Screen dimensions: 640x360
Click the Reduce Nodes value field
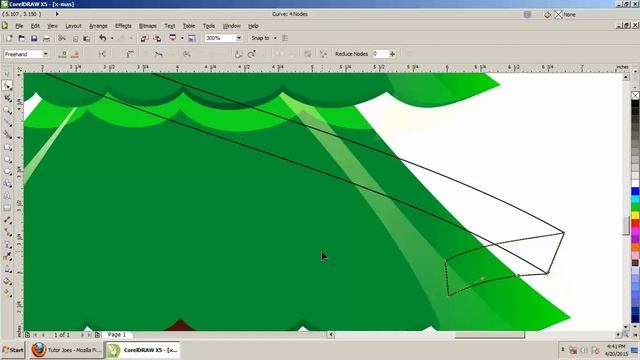point(380,54)
